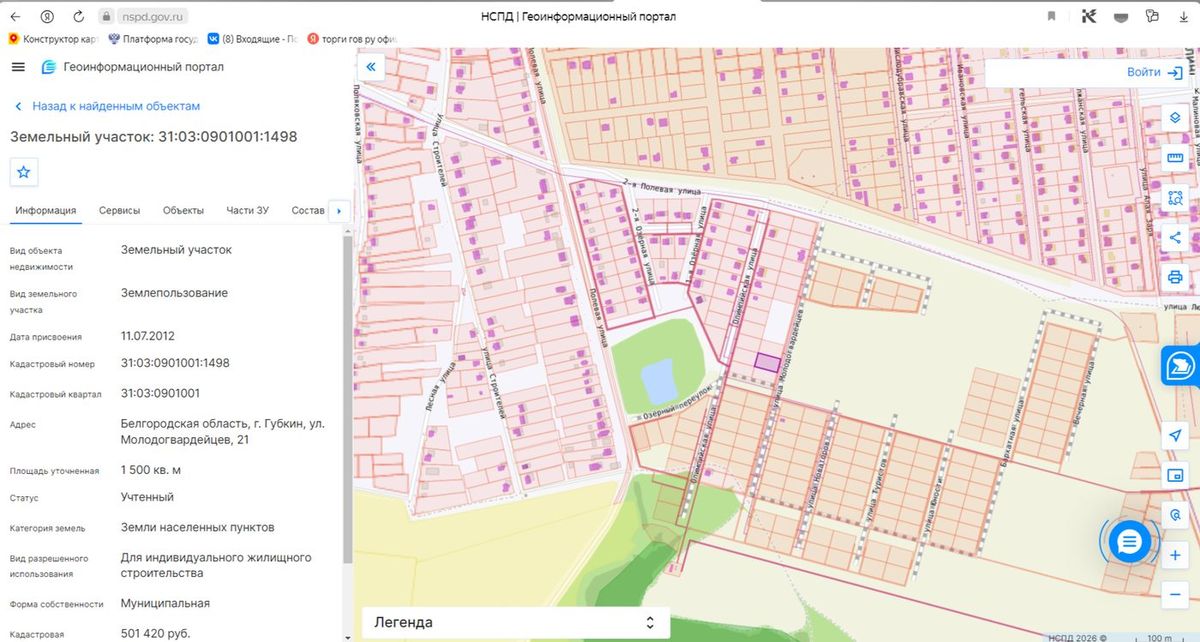Click the blue side widget tab on map
Image resolution: width=1200 pixels, height=642 pixels.
pos(1180,366)
